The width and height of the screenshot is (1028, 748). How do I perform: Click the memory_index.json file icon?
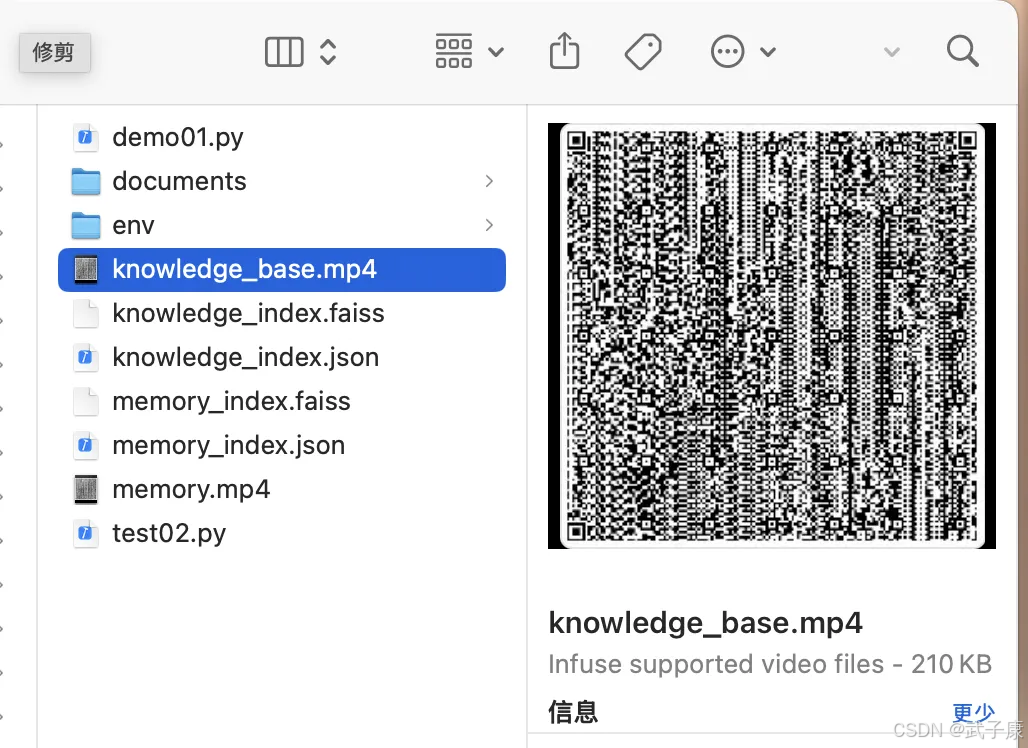[x=86, y=445]
